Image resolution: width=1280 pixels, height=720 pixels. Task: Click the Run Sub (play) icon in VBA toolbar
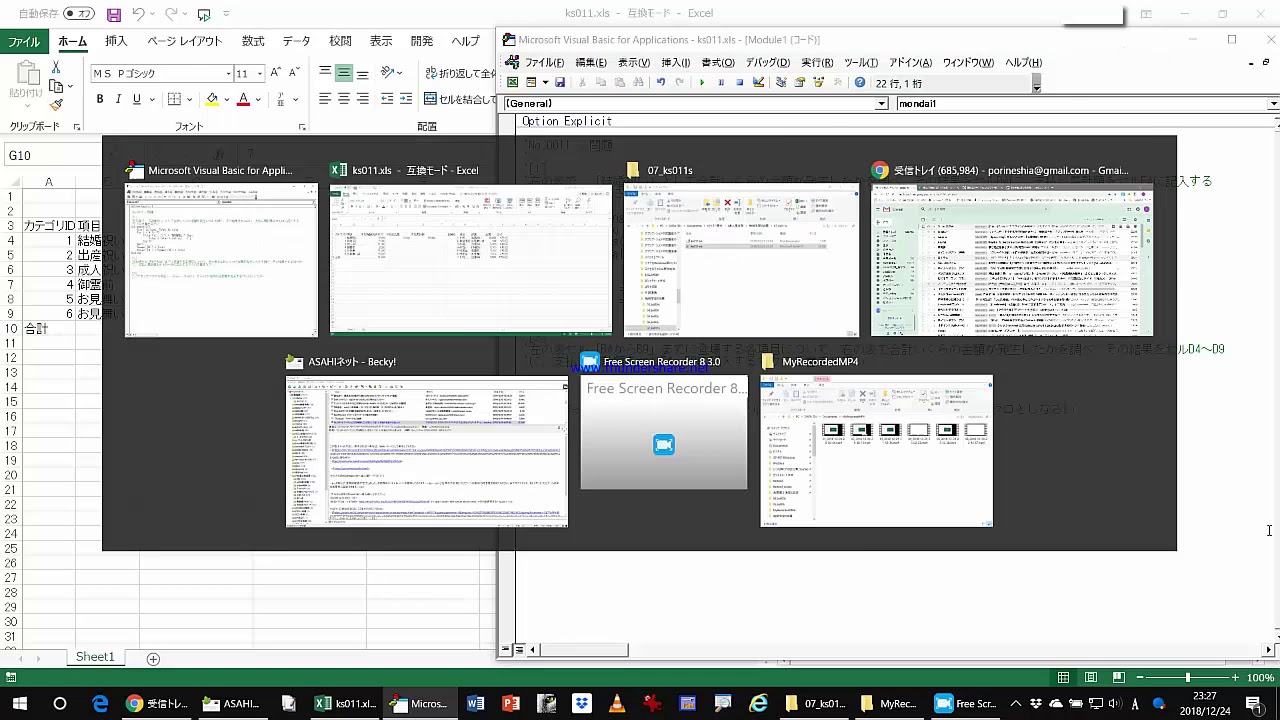point(702,83)
